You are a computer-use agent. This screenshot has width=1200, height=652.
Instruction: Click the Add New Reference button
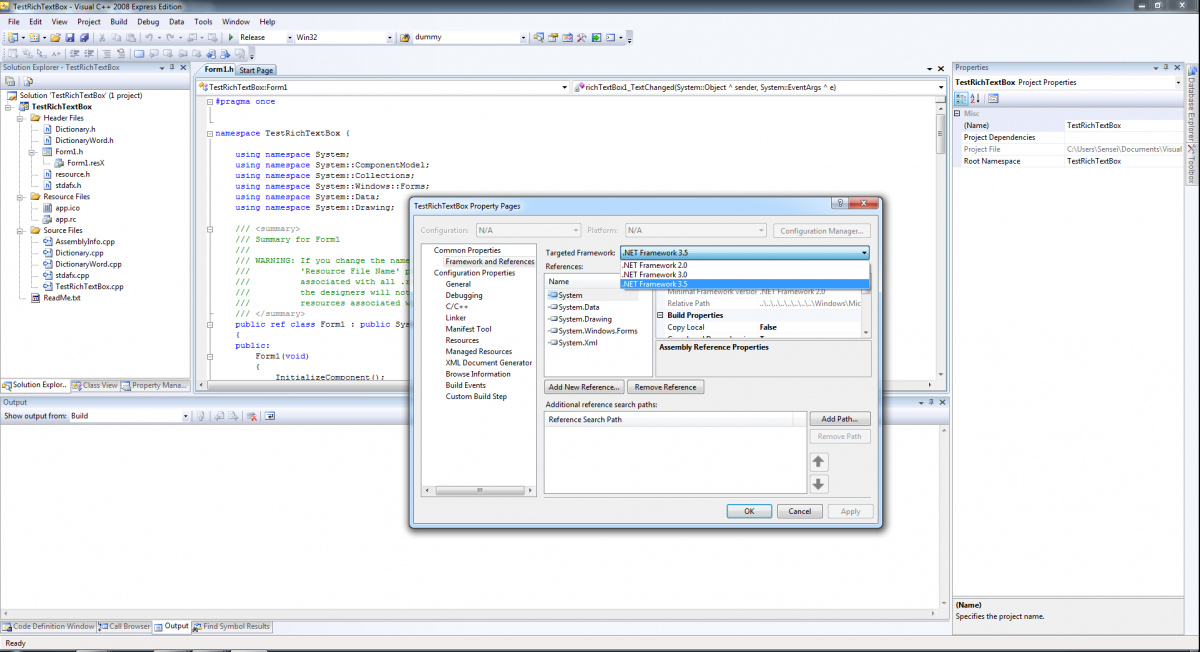pos(585,387)
